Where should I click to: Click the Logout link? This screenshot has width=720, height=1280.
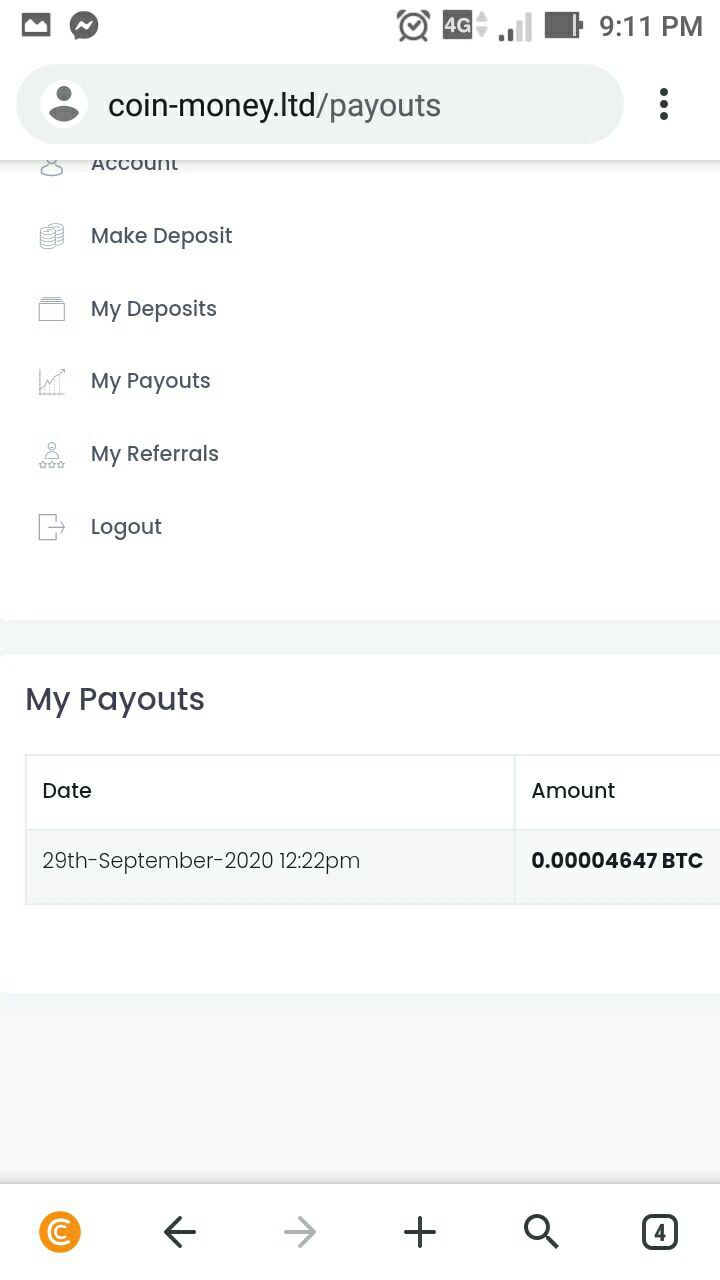pos(126,527)
